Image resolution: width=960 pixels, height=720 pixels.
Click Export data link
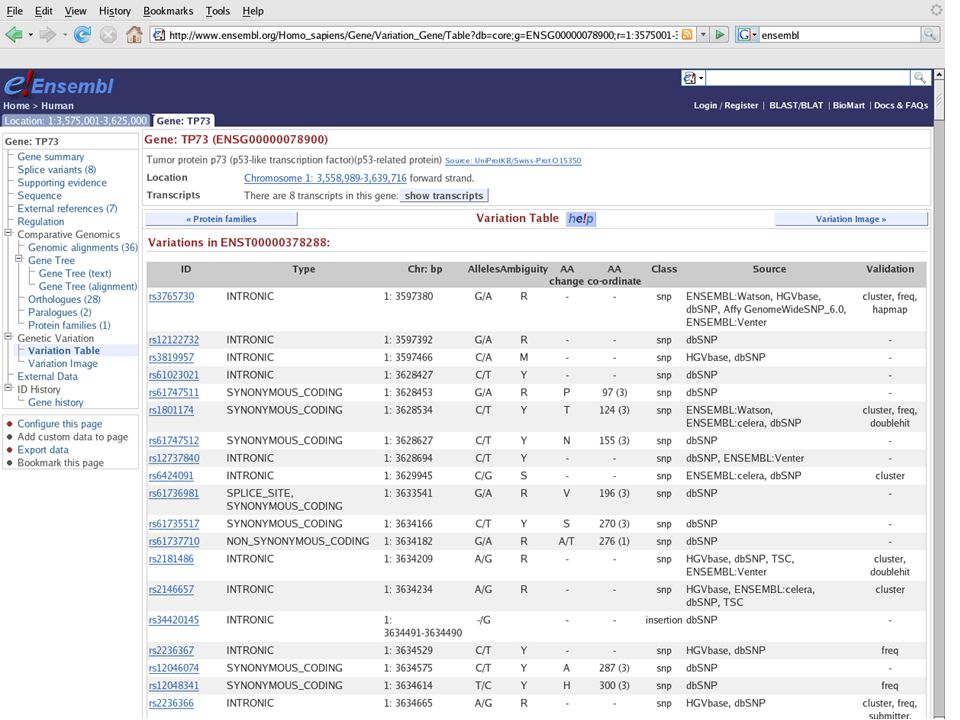click(43, 449)
